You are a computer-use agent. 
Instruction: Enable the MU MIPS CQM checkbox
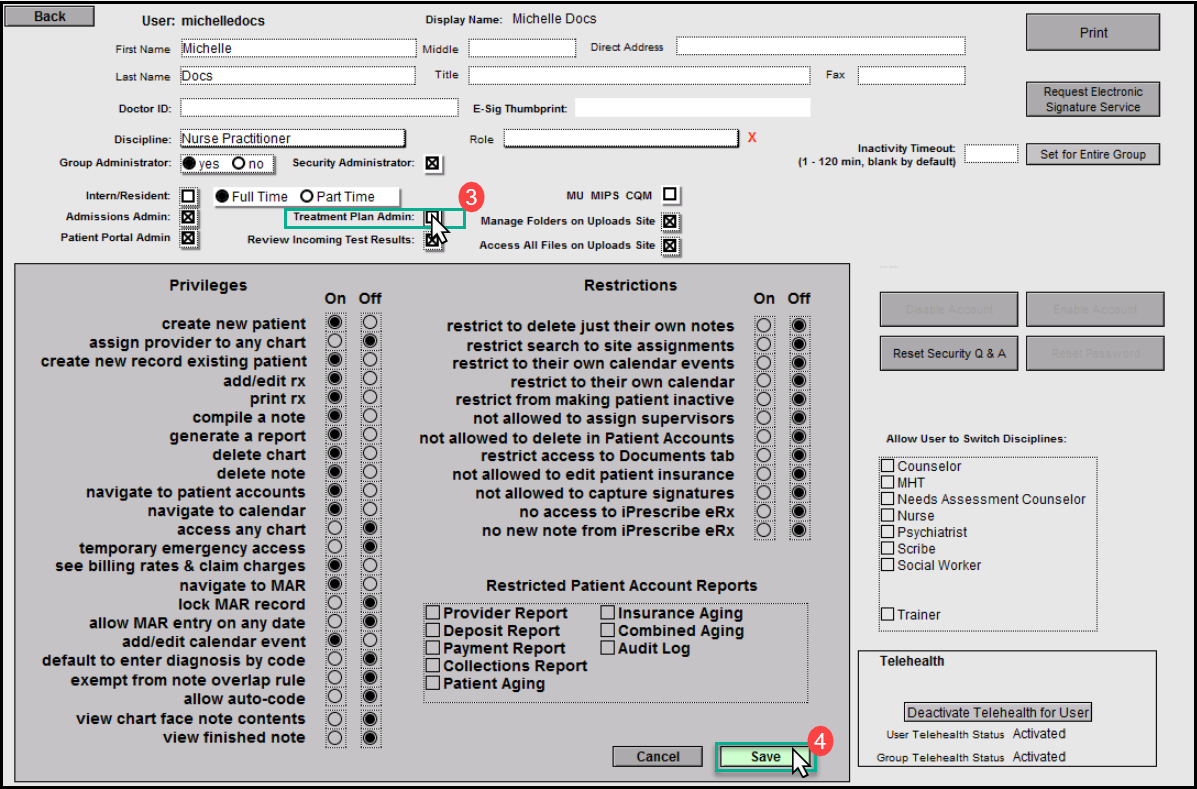tap(670, 195)
